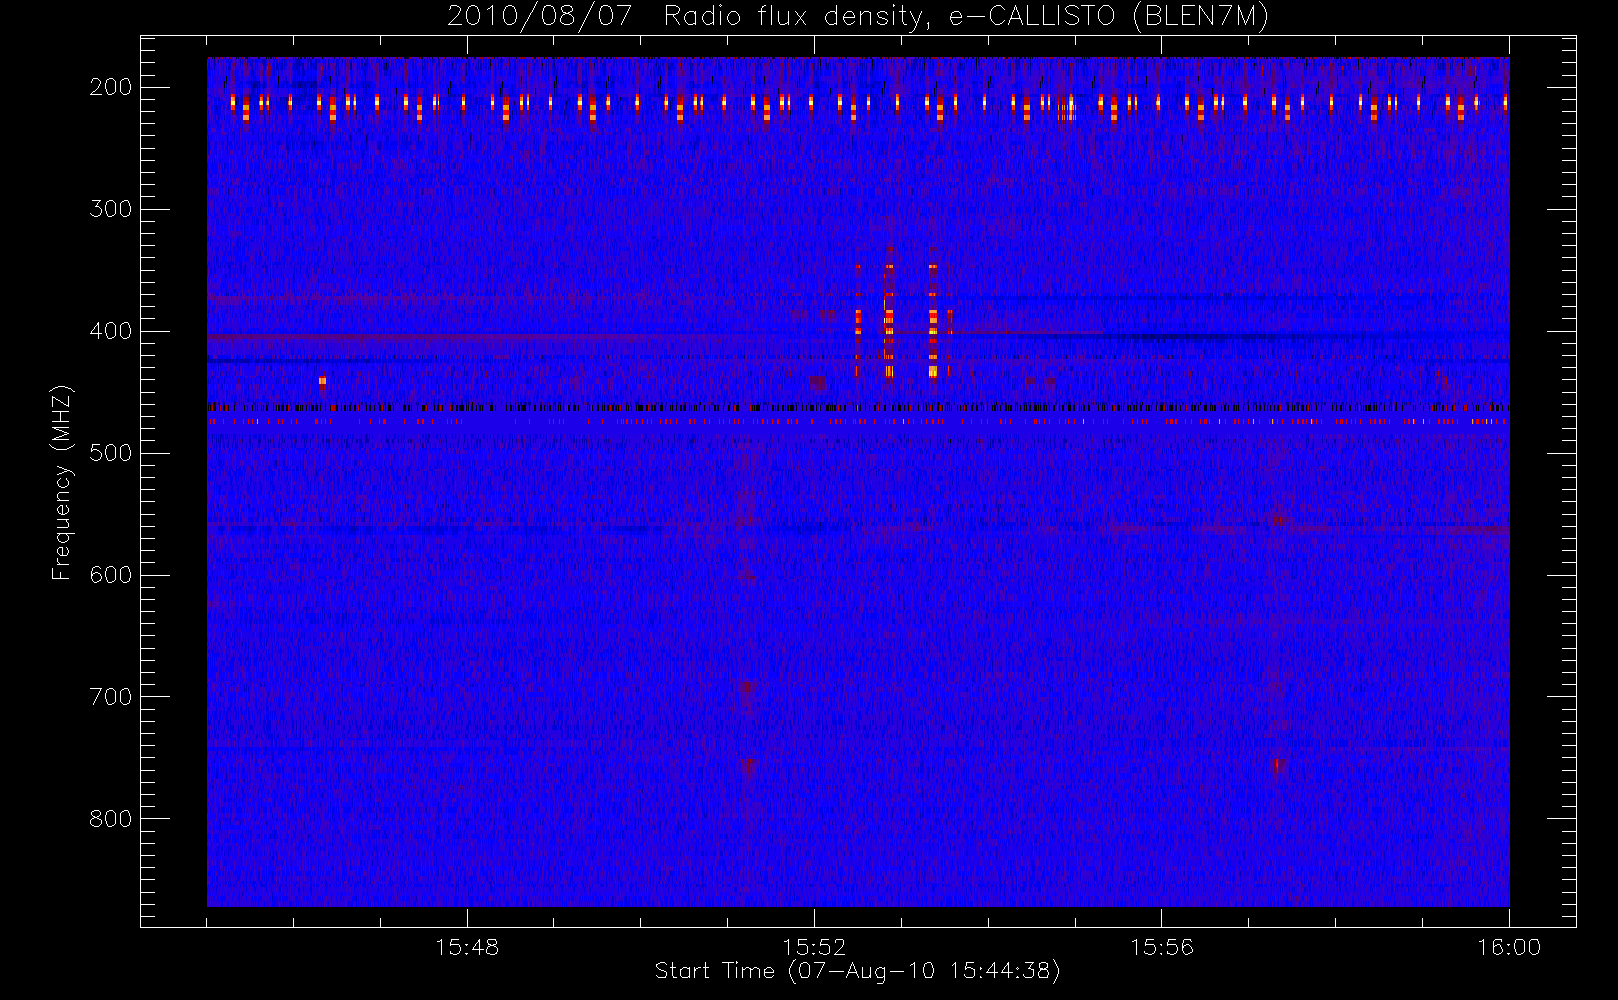This screenshot has height=1000, width=1618.
Task: Click the 300 frequency tick label
Action: click(111, 209)
